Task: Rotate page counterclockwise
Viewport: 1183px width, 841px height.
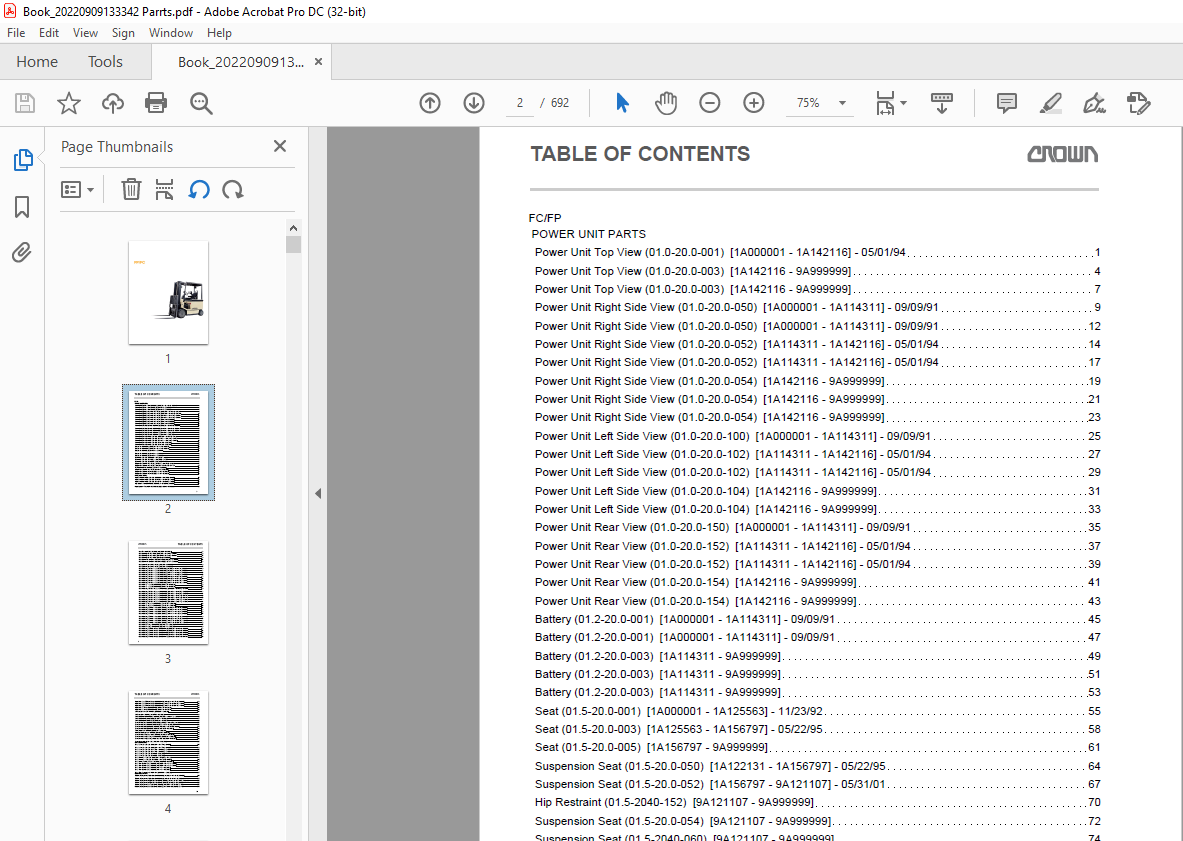Action: pos(199,189)
